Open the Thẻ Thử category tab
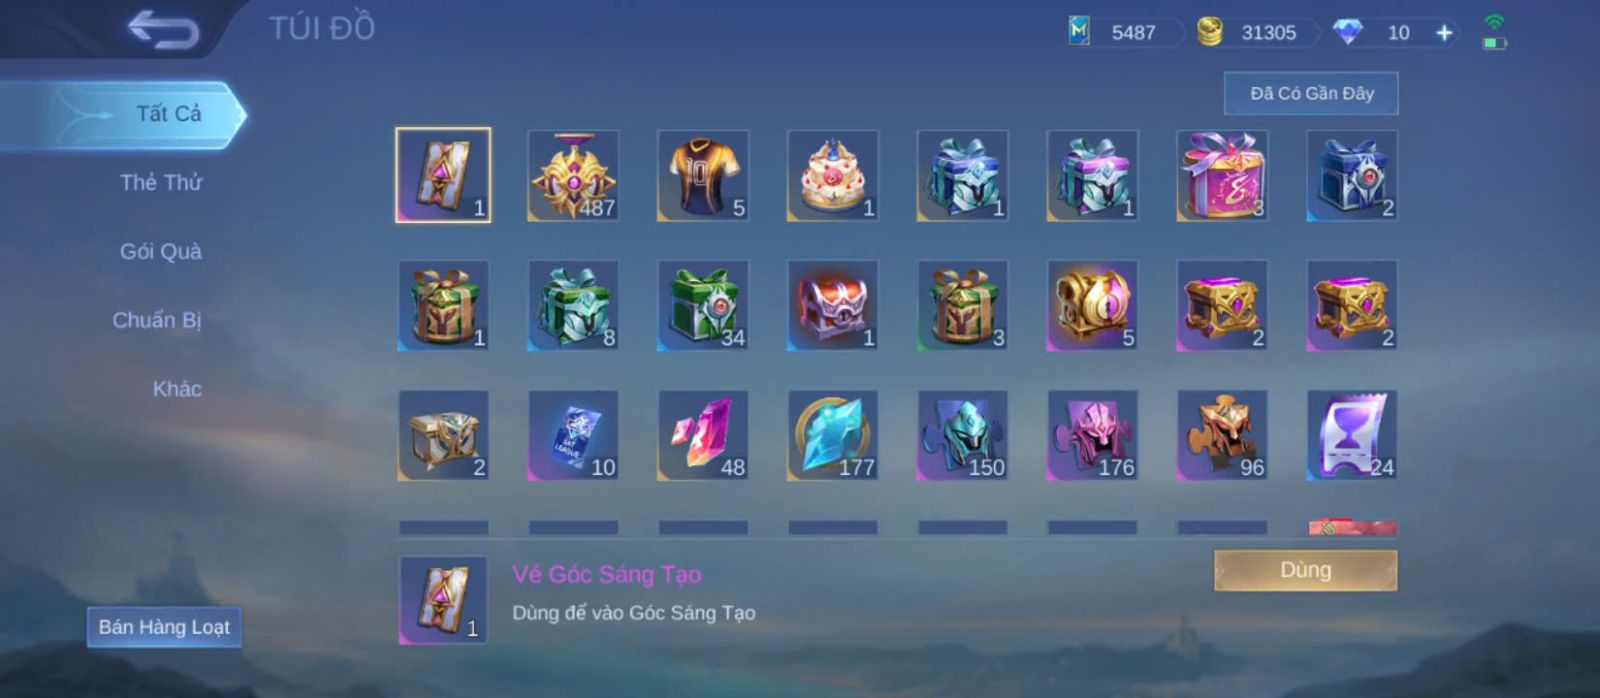 tap(161, 182)
